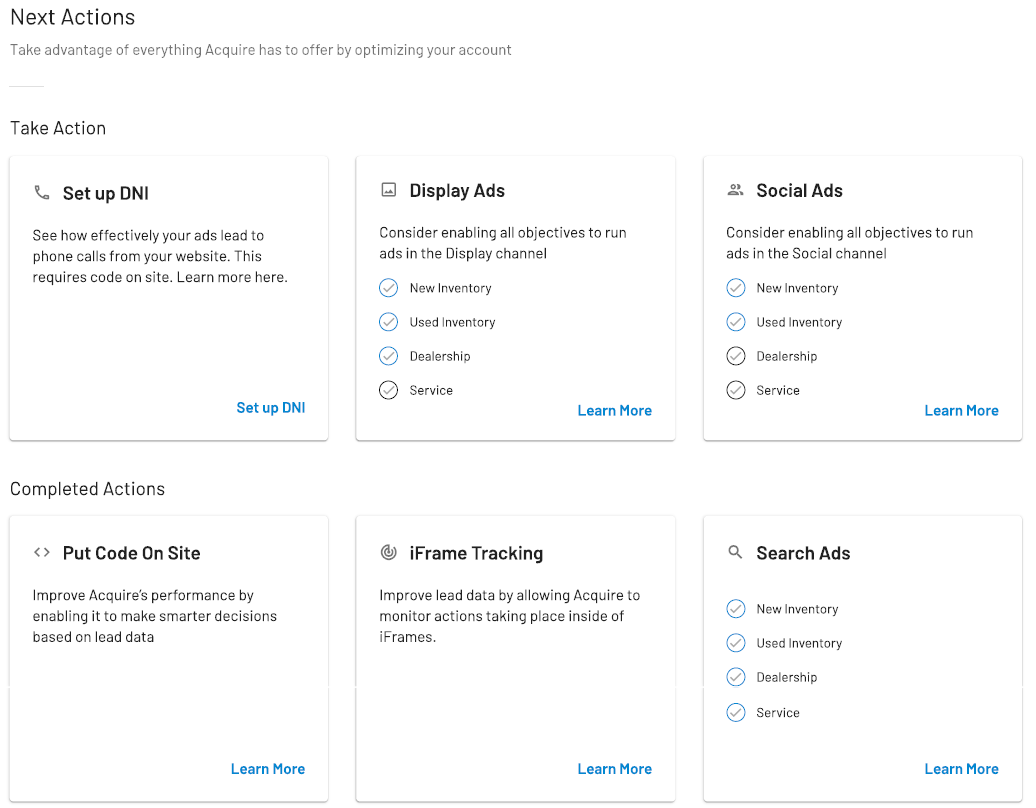Toggle Dealership checkmark in Display Ads card
The width and height of the screenshot is (1036, 808).
coord(389,356)
